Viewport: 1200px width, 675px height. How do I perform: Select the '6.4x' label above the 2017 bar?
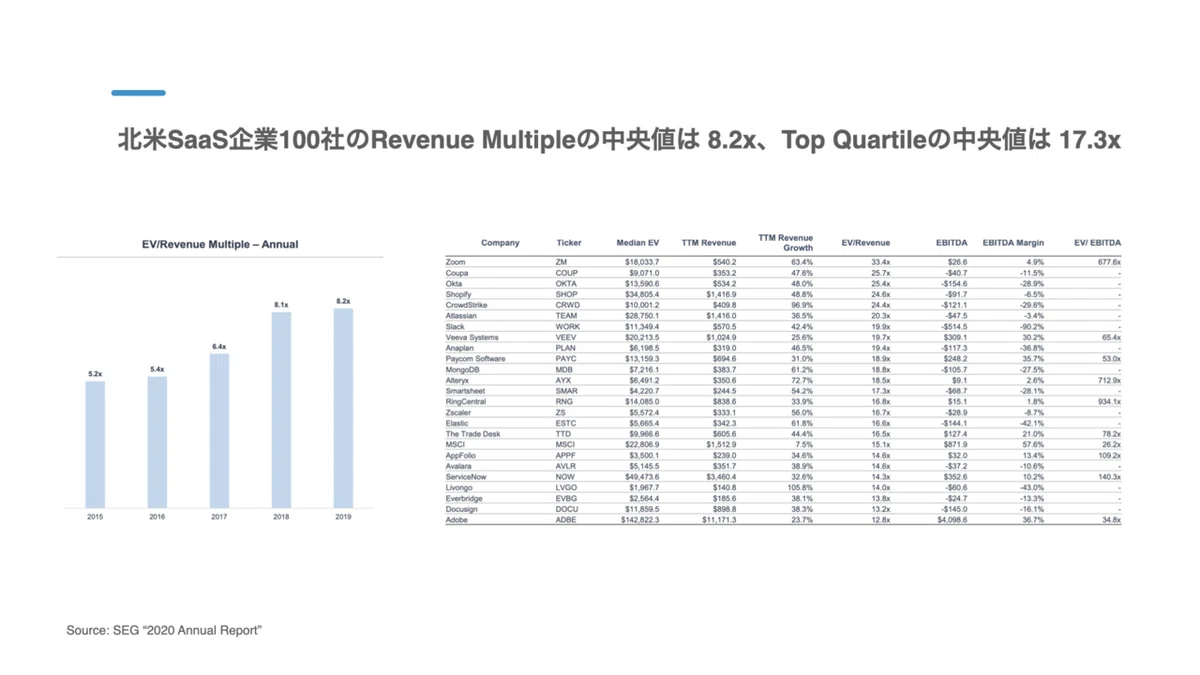[x=219, y=346]
